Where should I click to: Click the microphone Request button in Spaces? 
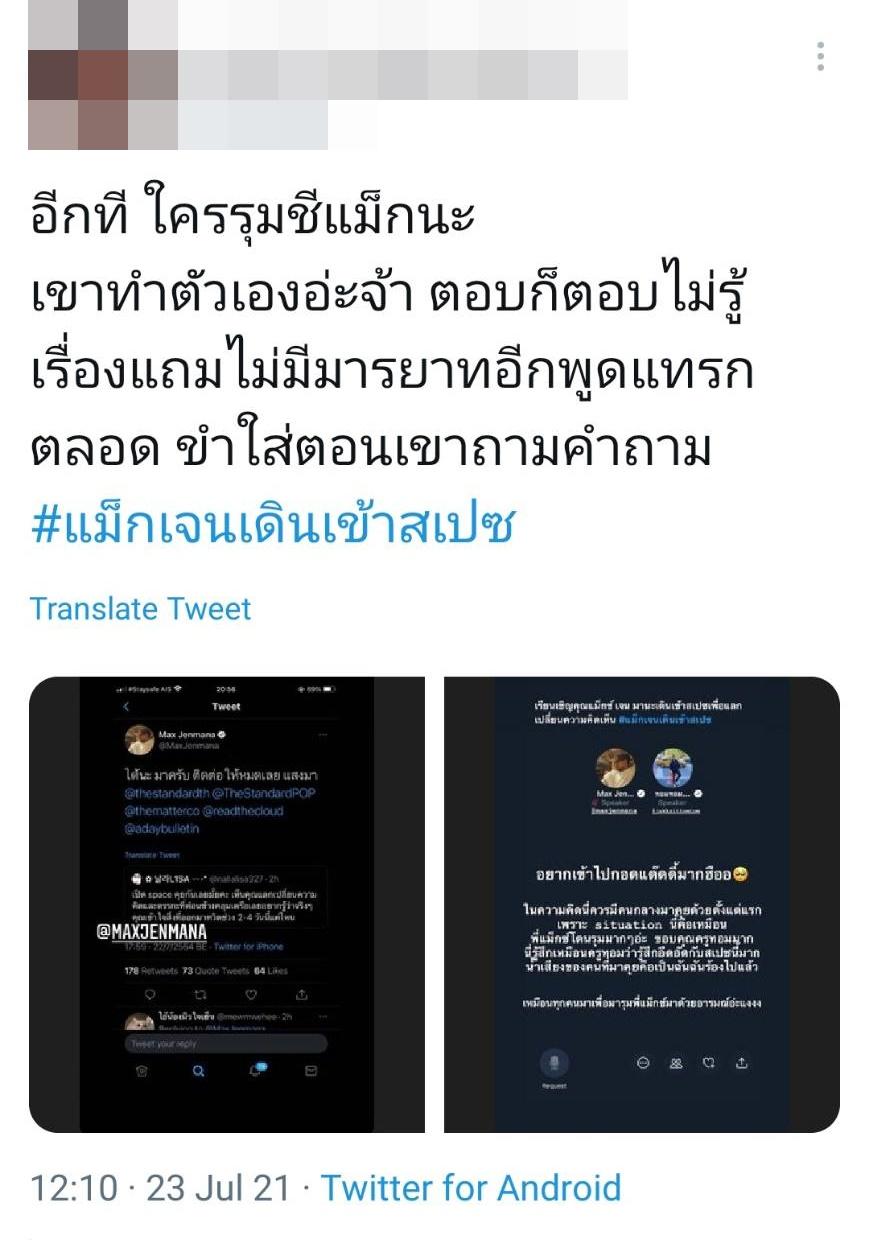coord(554,1066)
